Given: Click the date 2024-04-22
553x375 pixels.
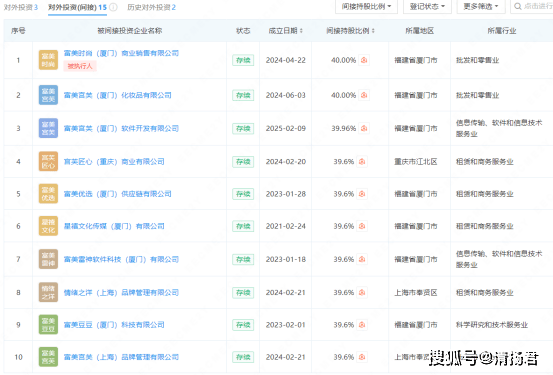Looking at the screenshot, I should [x=286, y=60].
